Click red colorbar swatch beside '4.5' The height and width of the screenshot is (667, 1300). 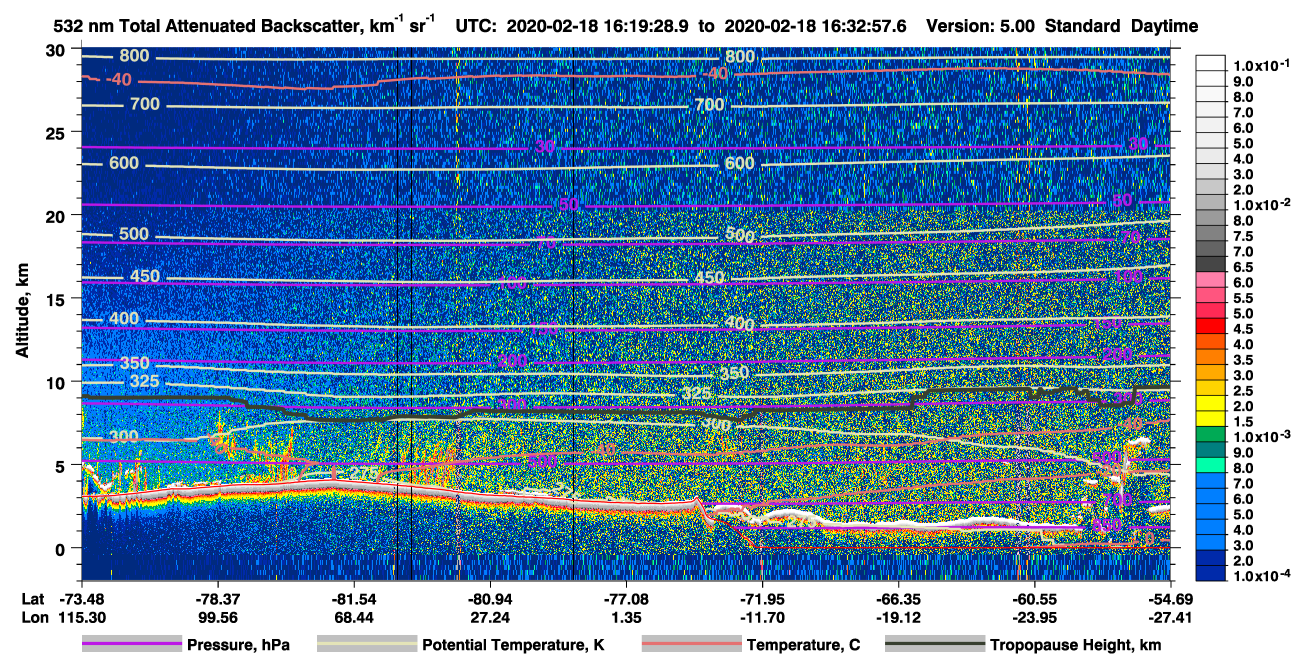click(1212, 325)
